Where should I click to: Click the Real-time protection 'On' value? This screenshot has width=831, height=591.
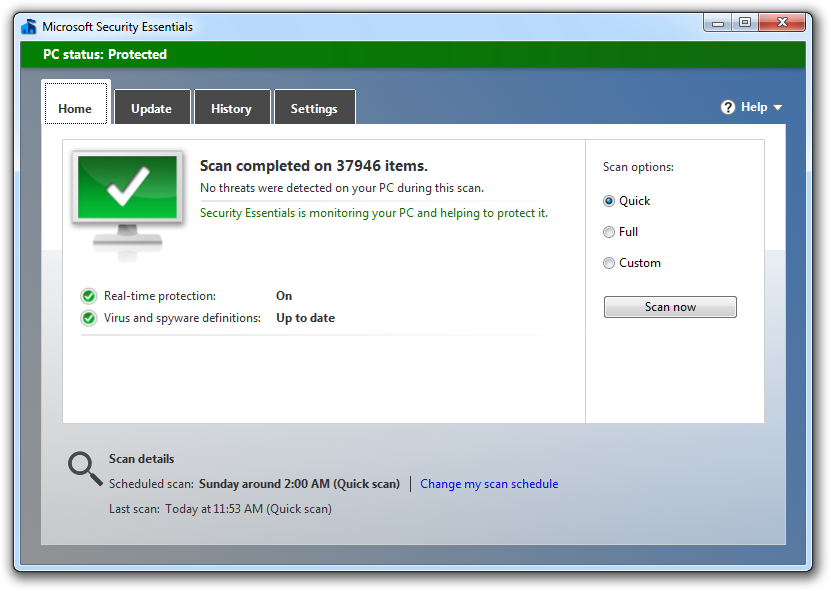click(x=284, y=296)
